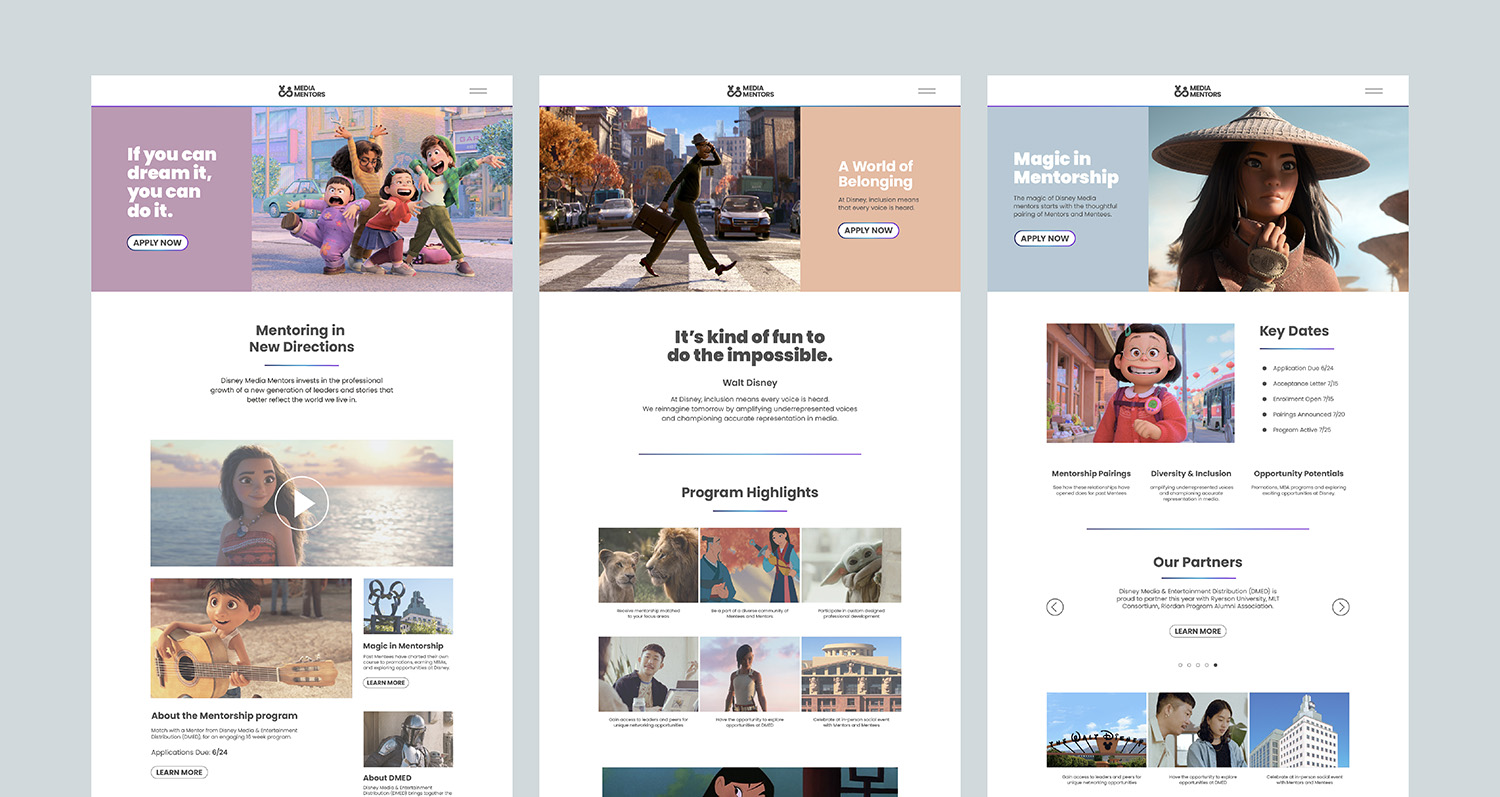Open the domed brick building highlight thumbnail

point(851,674)
